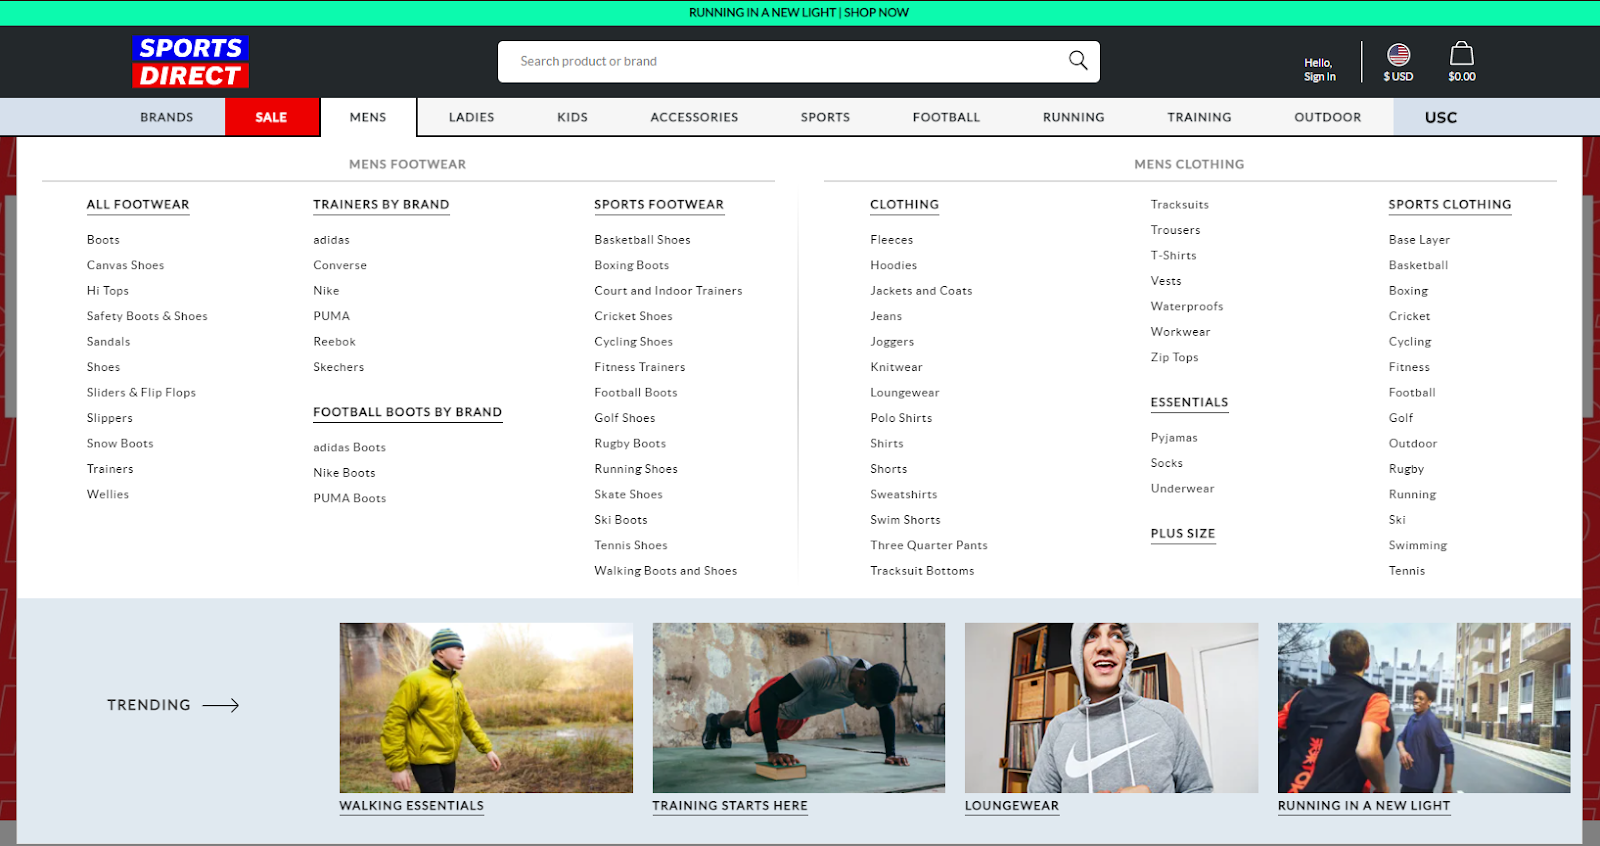Viewport: 1600px width, 846px height.
Task: Open the Outdoor navigation tab
Action: pos(1327,117)
